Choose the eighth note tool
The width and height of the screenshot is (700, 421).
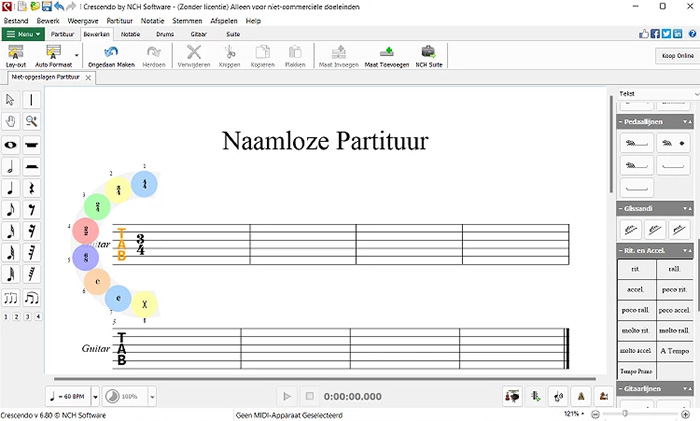click(x=10, y=209)
